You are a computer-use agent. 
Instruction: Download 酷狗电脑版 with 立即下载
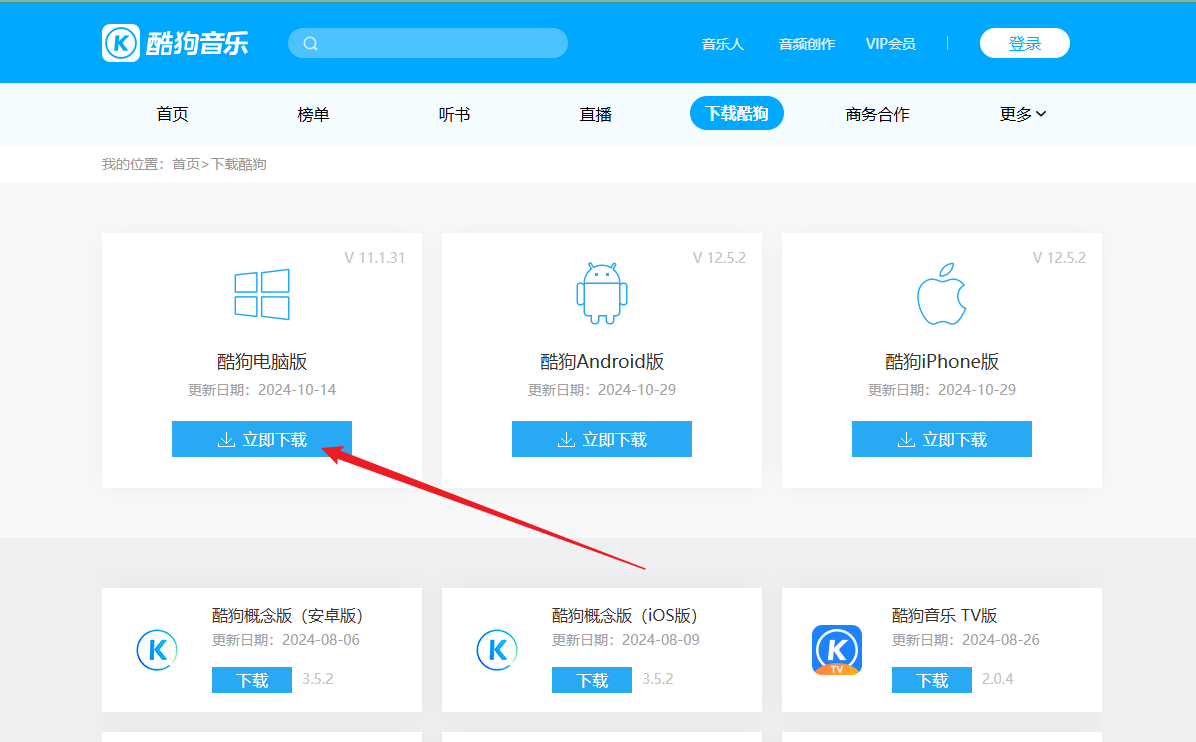262,439
